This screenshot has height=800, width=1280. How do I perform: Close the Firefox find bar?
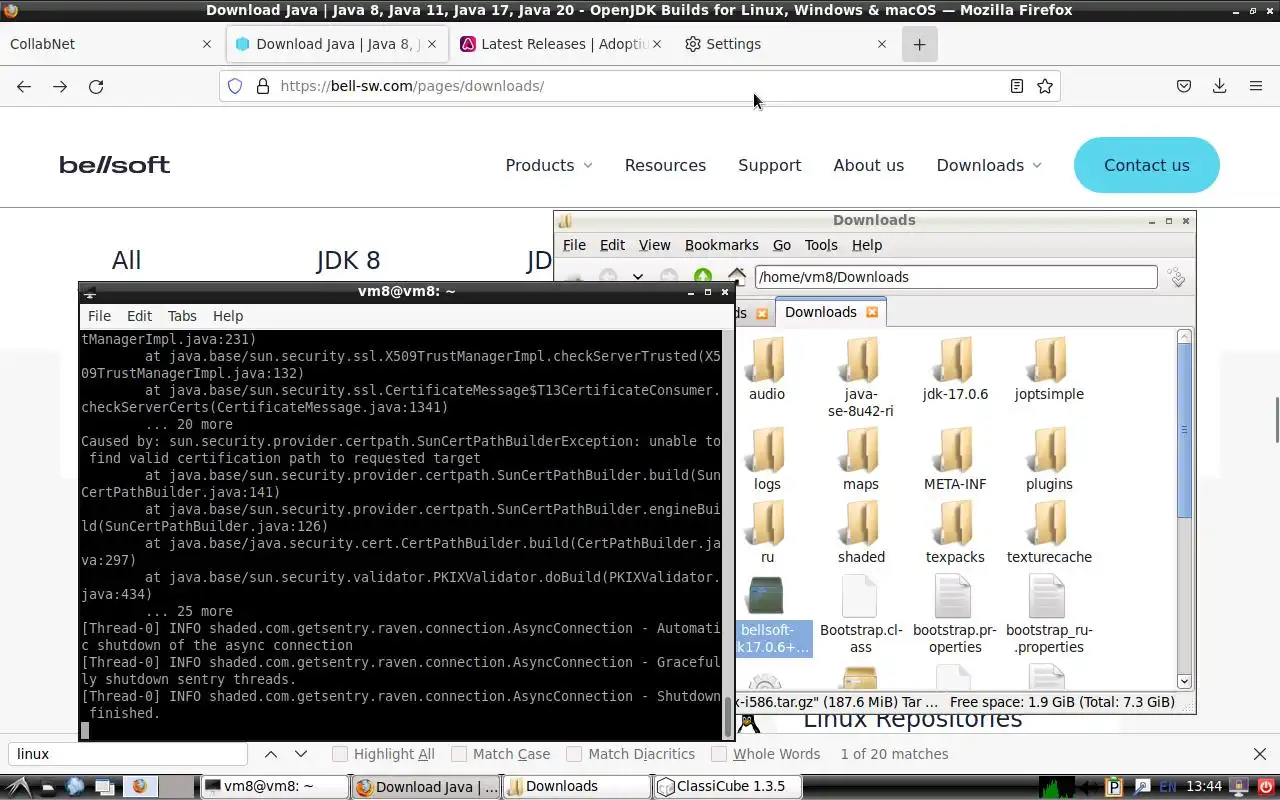pyautogui.click(x=1260, y=754)
